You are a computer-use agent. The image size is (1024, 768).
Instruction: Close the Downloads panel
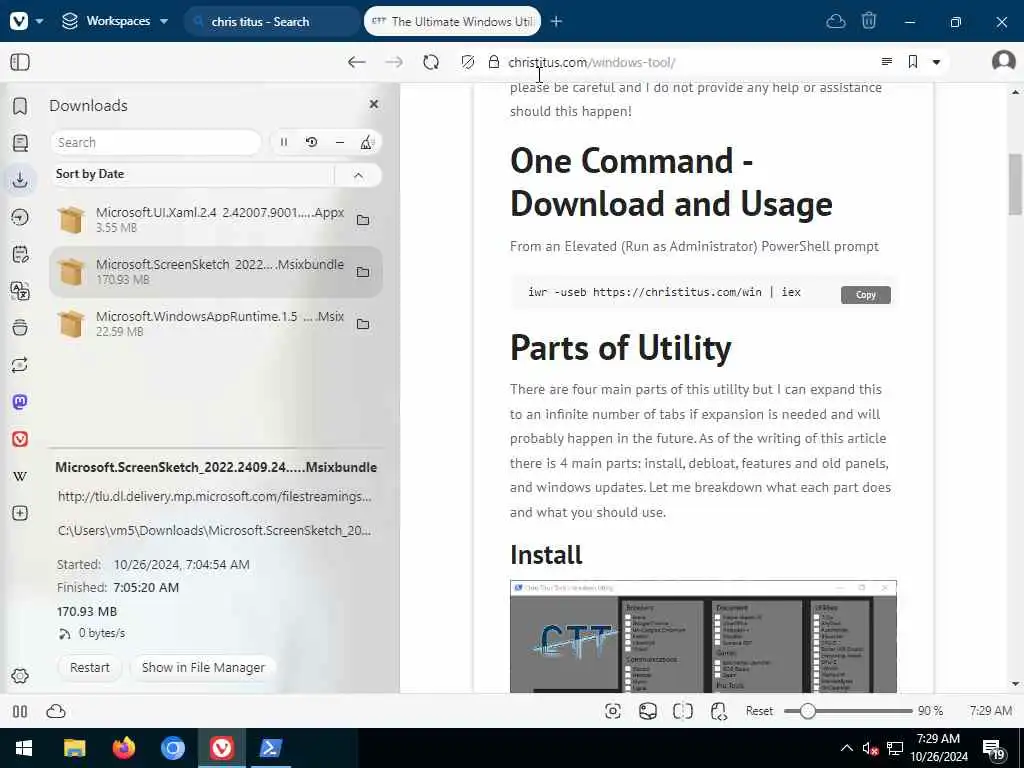click(374, 104)
